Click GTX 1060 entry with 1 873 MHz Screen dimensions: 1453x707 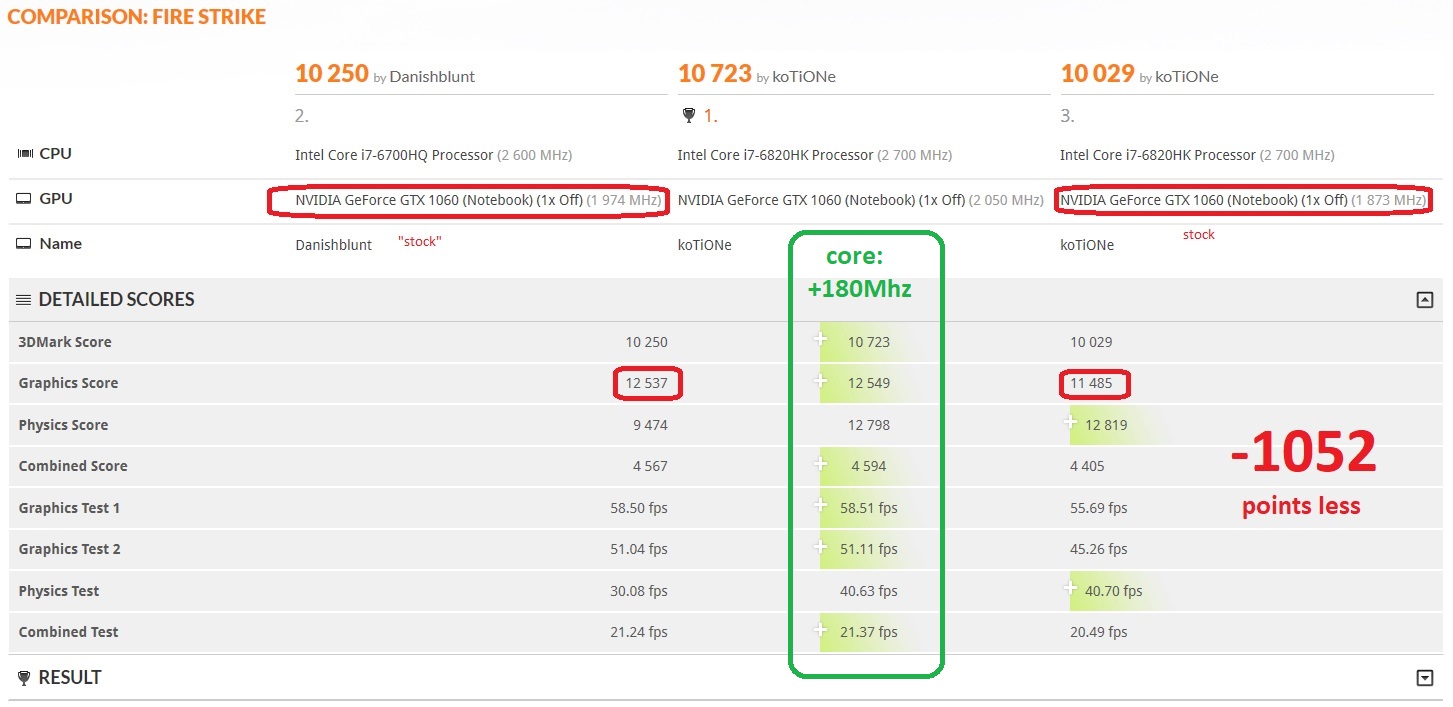point(1243,200)
